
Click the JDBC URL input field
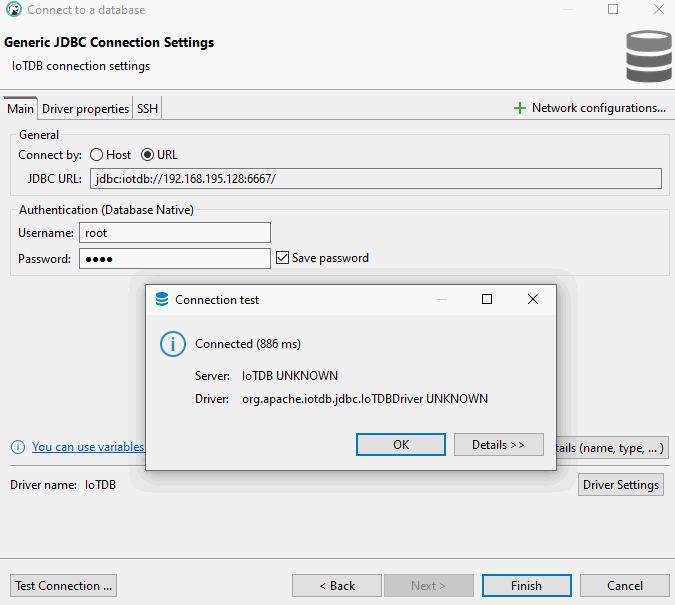[375, 178]
